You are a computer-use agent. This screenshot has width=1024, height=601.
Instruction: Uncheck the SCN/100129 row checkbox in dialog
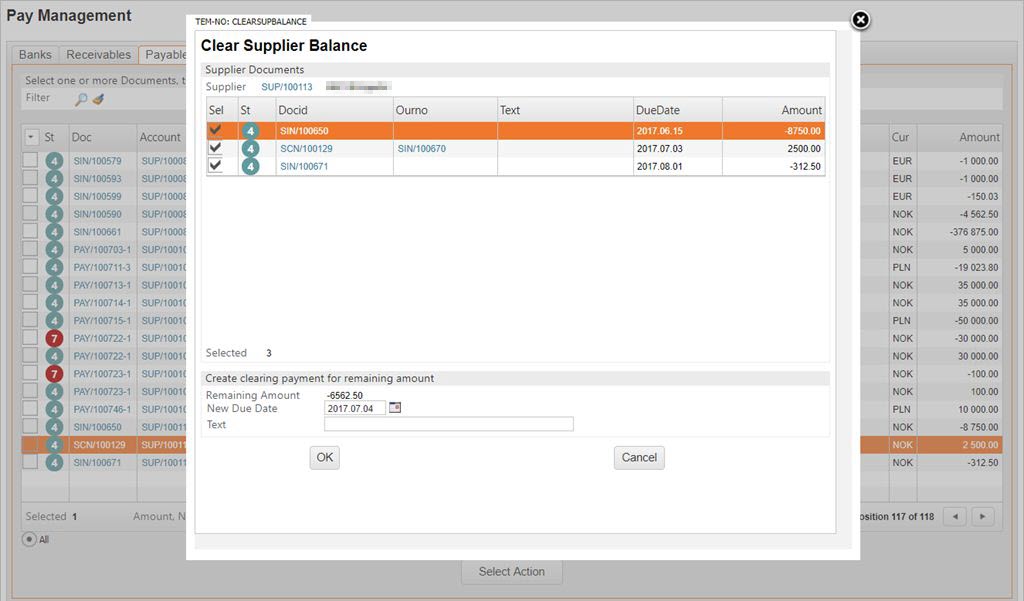(x=215, y=148)
